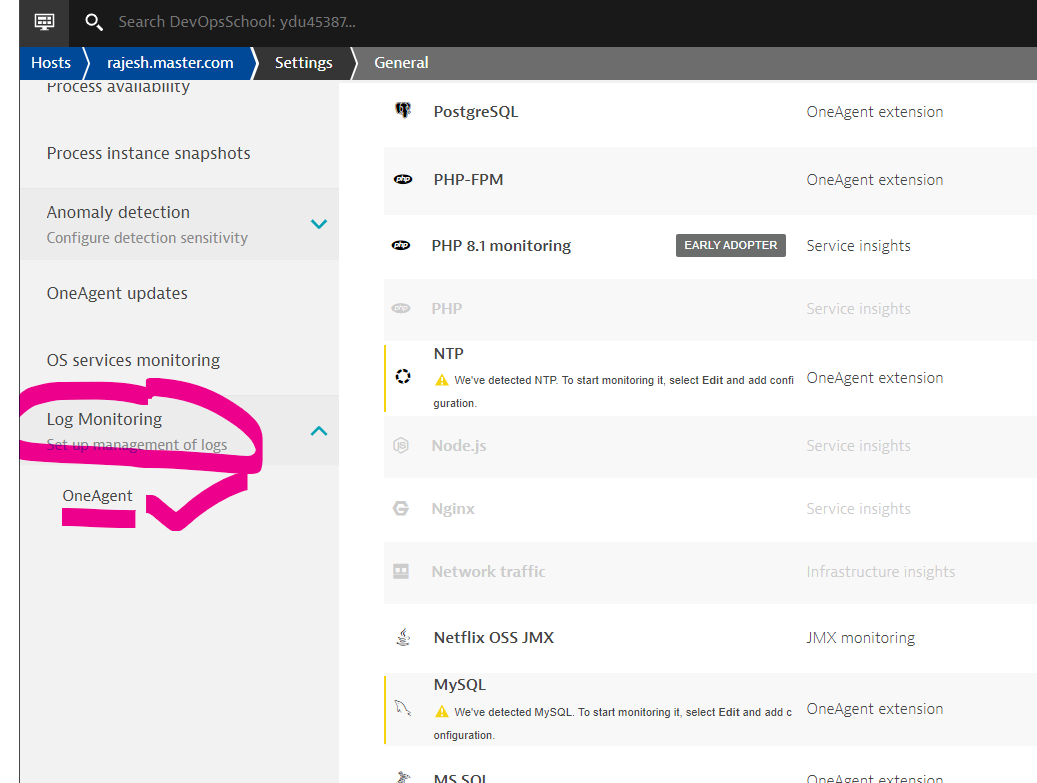Click JMX monitoring type label
The height and width of the screenshot is (783, 1037).
[860, 638]
